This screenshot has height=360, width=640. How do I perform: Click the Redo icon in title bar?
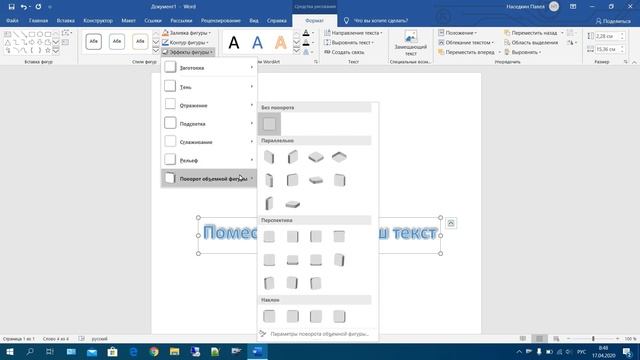[38, 7]
